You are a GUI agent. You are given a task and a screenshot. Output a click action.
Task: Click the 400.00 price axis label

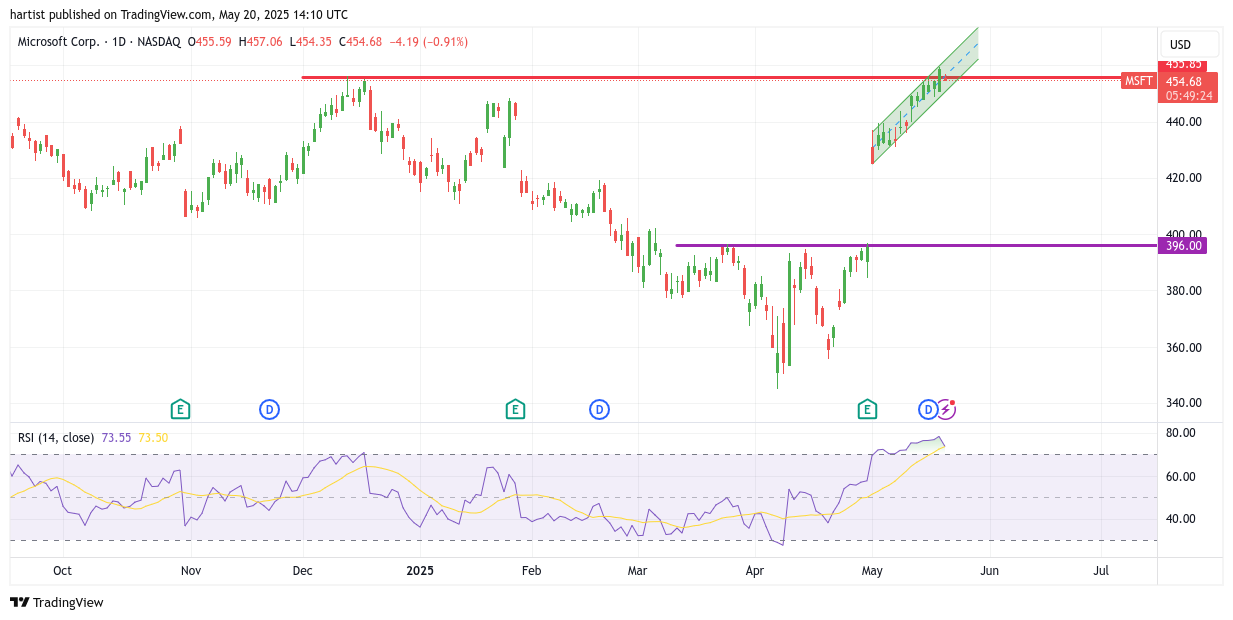1182,234
